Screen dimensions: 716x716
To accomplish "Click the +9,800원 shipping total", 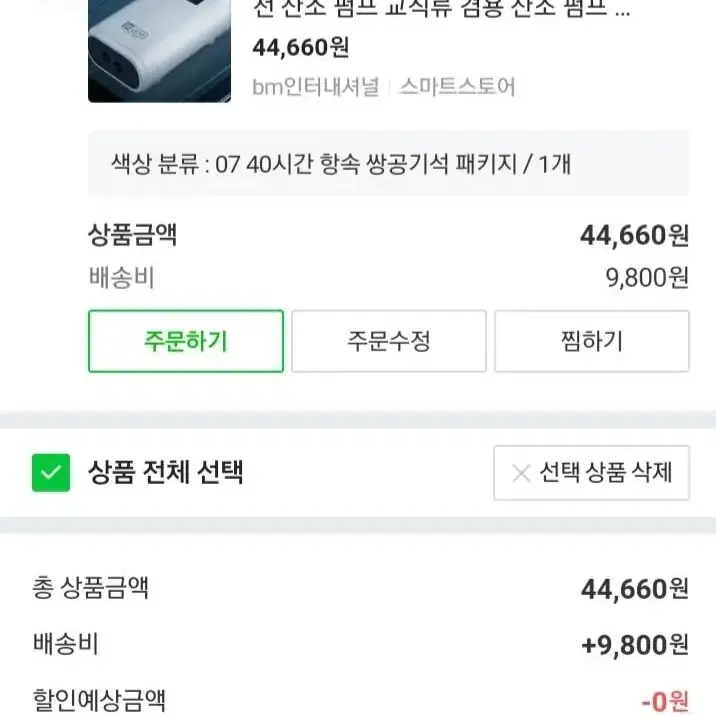I will (635, 645).
